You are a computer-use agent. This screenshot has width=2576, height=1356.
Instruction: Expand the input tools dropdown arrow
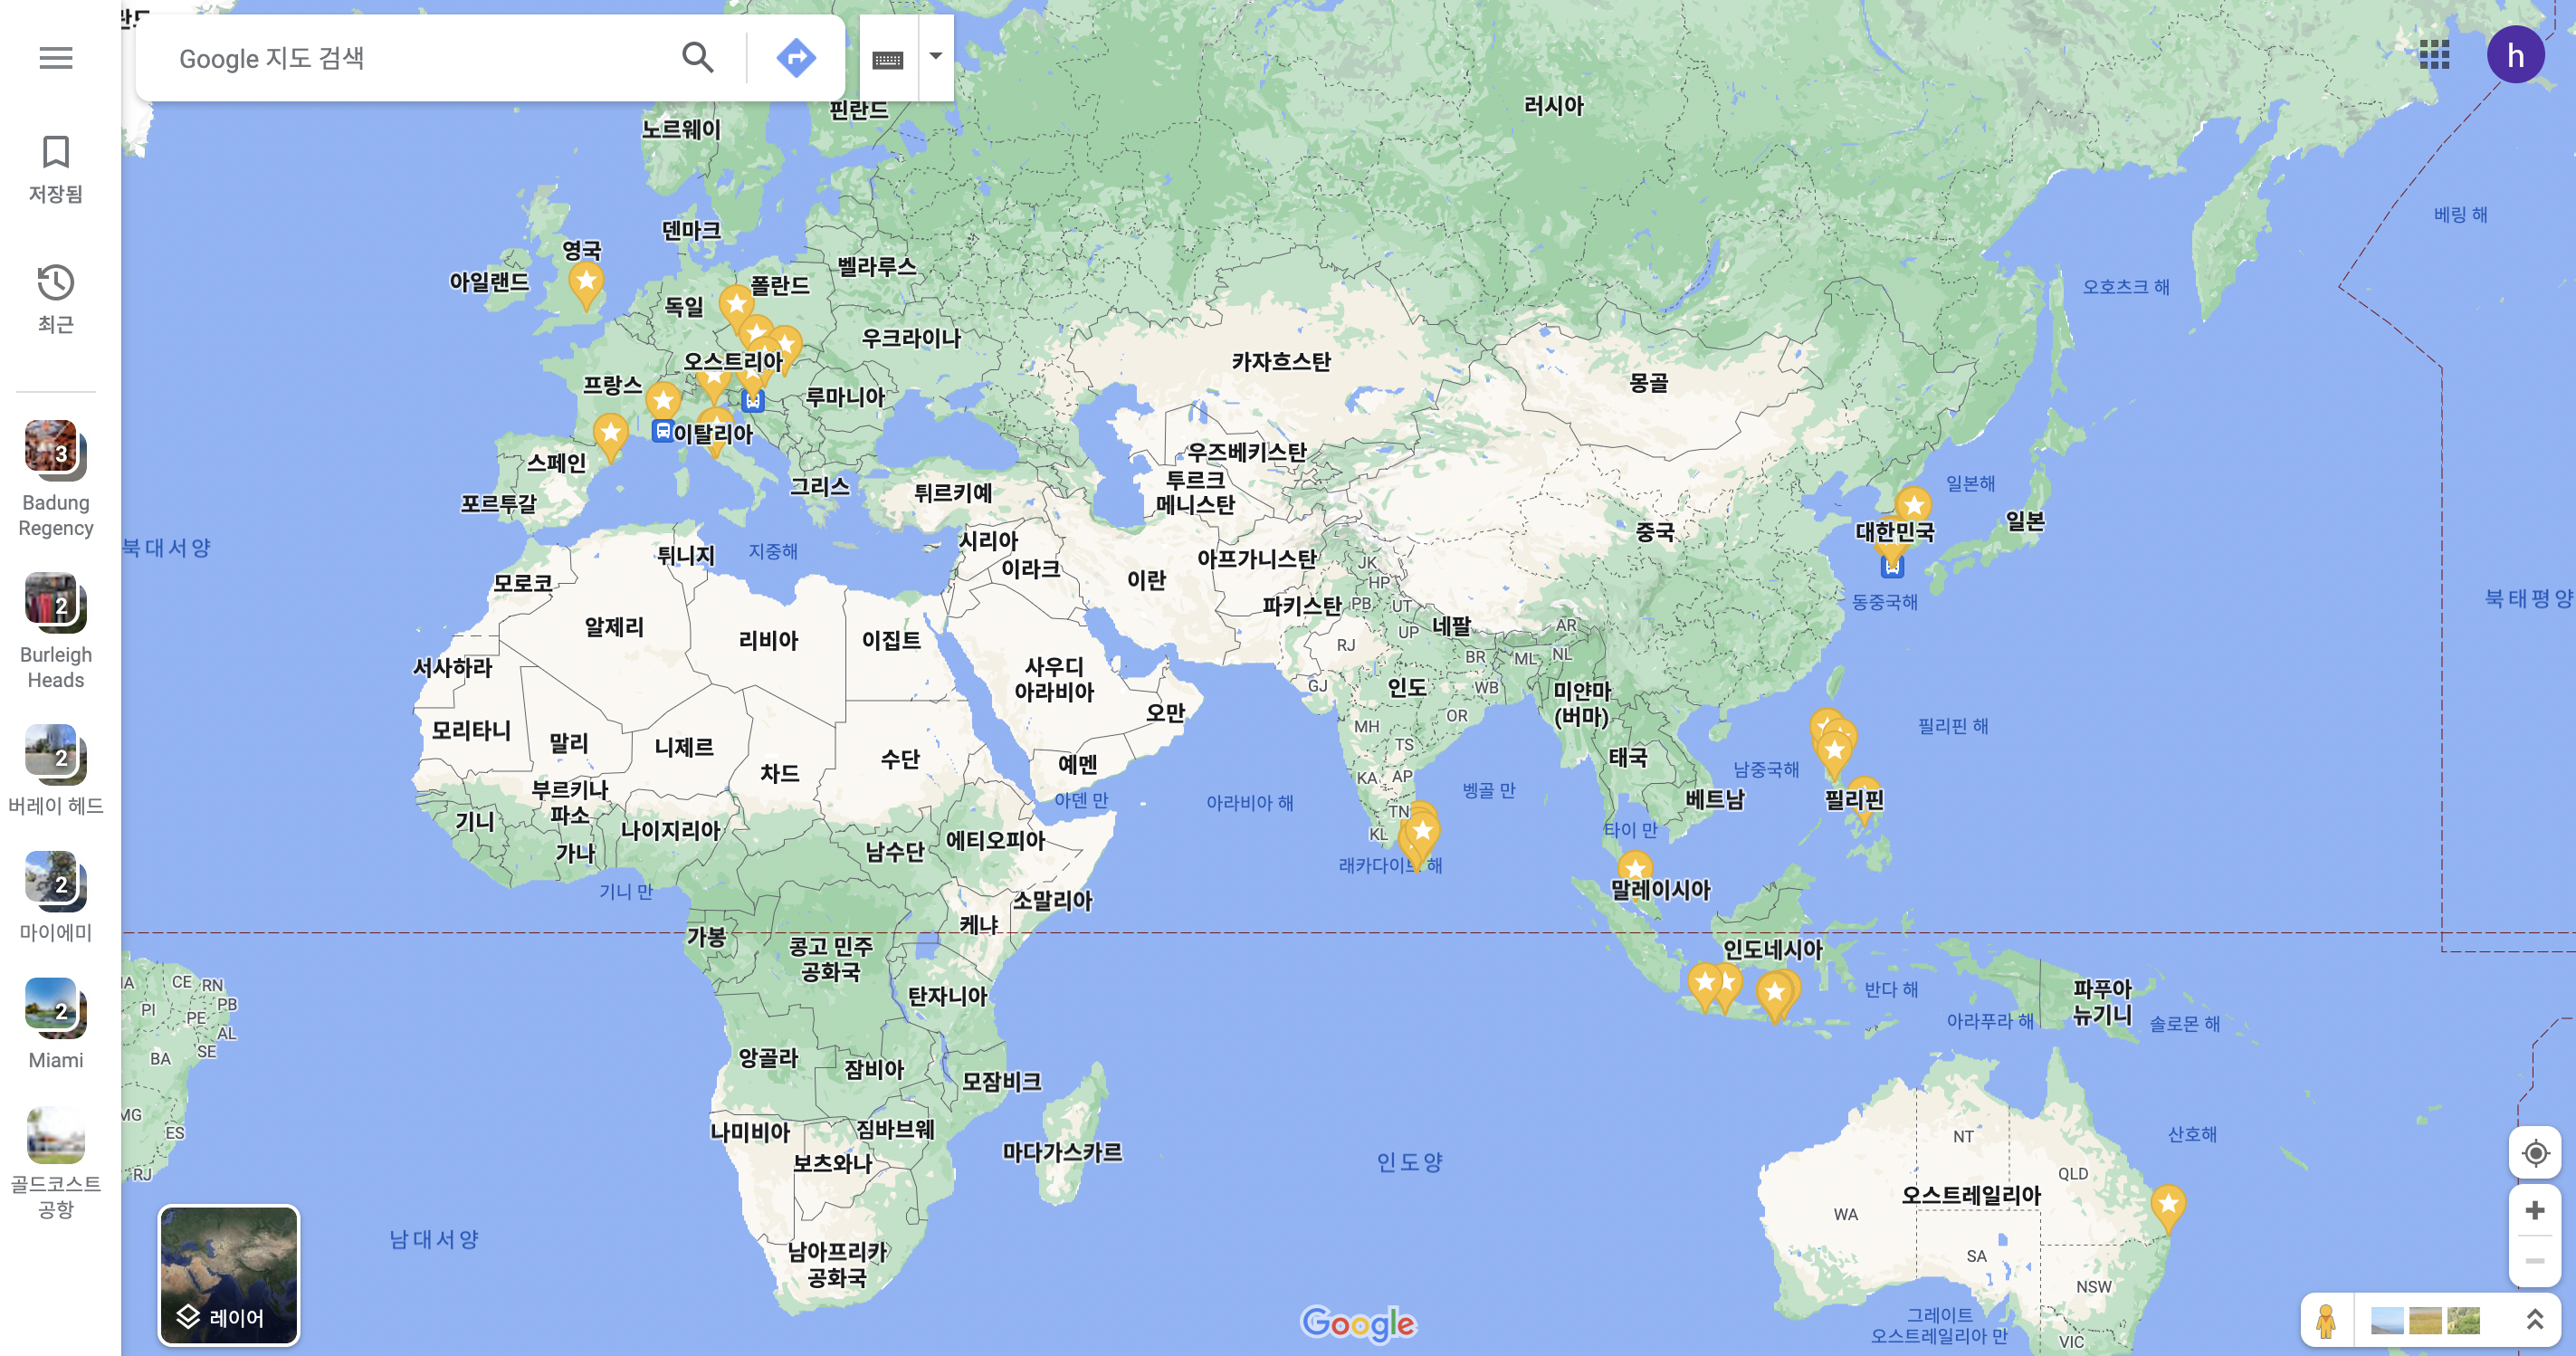(935, 57)
